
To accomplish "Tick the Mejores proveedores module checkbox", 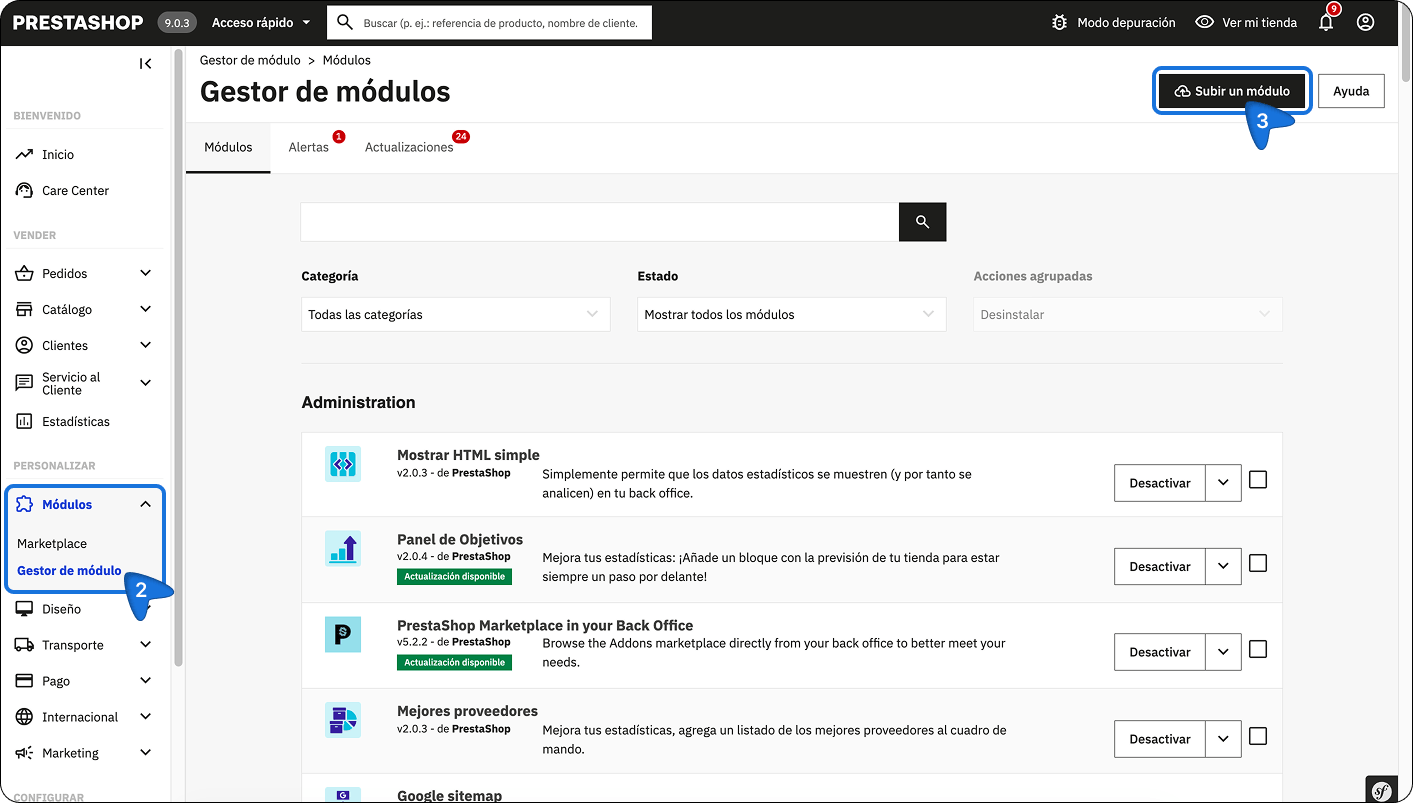I will click(x=1258, y=736).
